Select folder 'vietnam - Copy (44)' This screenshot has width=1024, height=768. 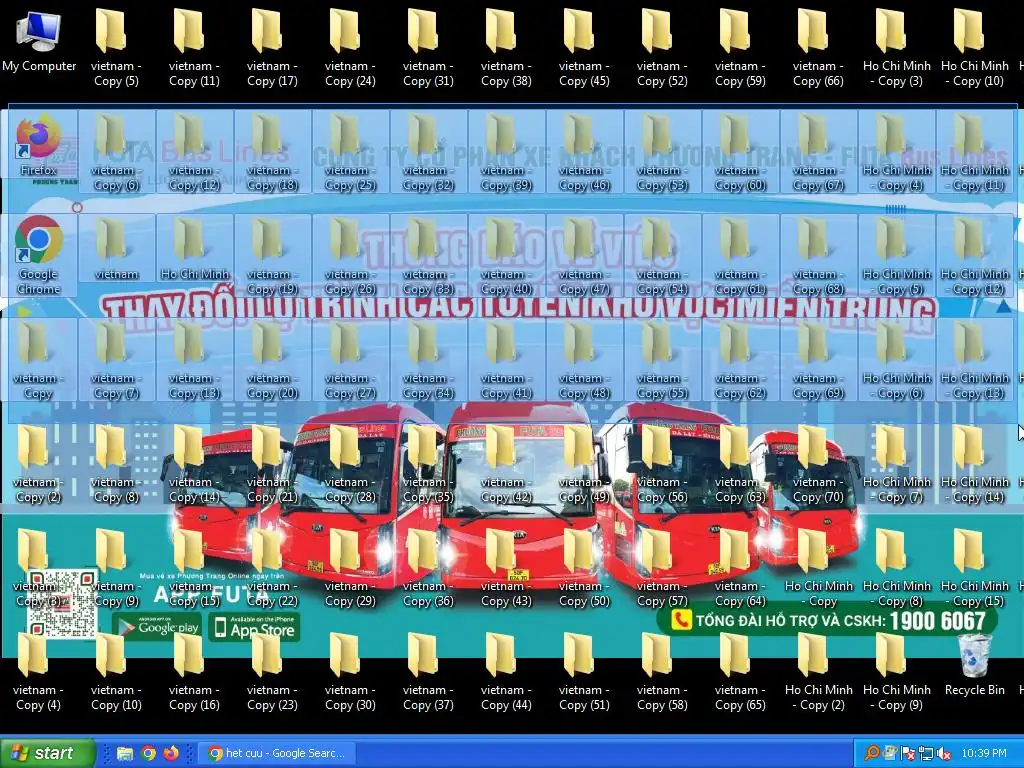point(506,671)
